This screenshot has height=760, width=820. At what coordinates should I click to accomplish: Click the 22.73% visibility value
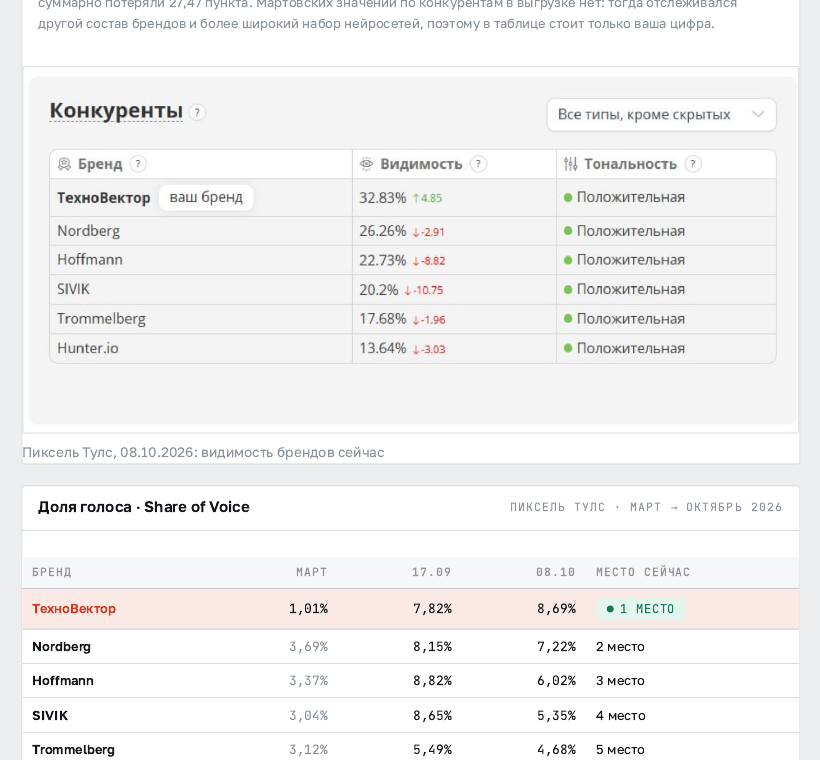pyautogui.click(x=382, y=260)
